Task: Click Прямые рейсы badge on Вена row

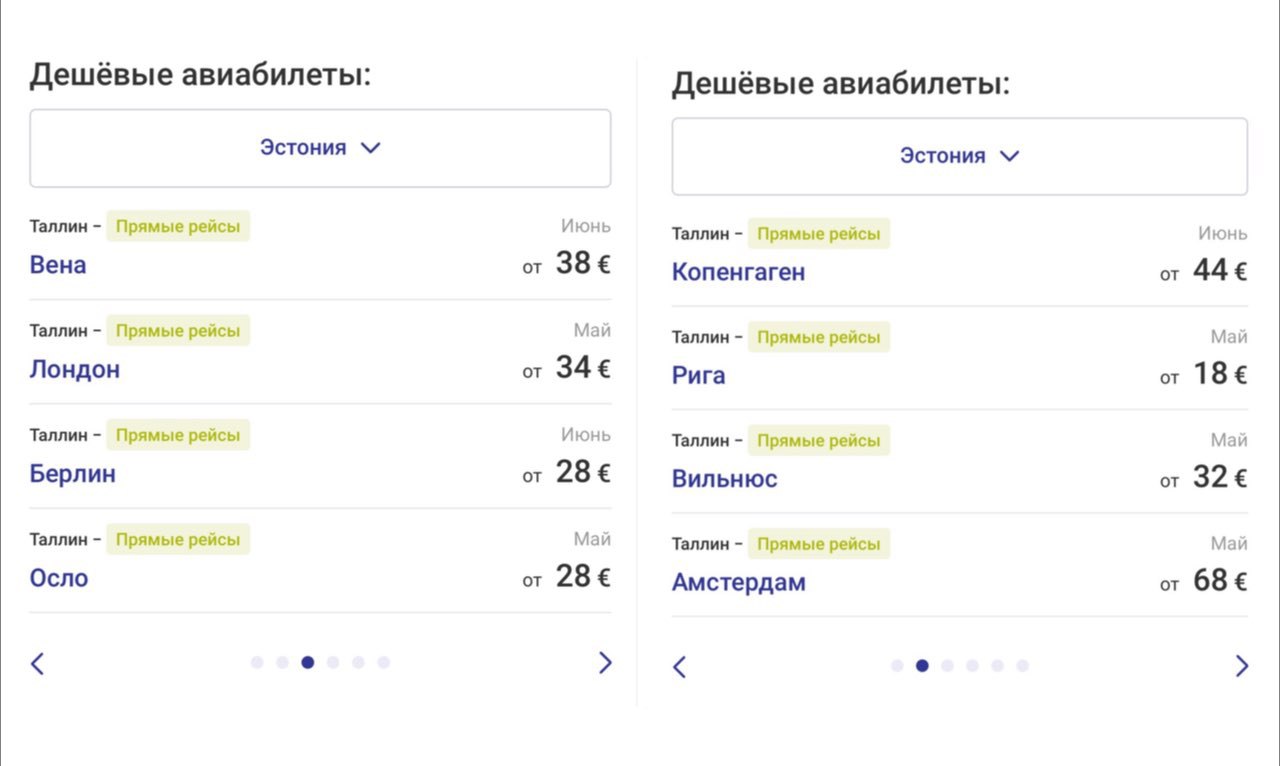Action: [178, 226]
